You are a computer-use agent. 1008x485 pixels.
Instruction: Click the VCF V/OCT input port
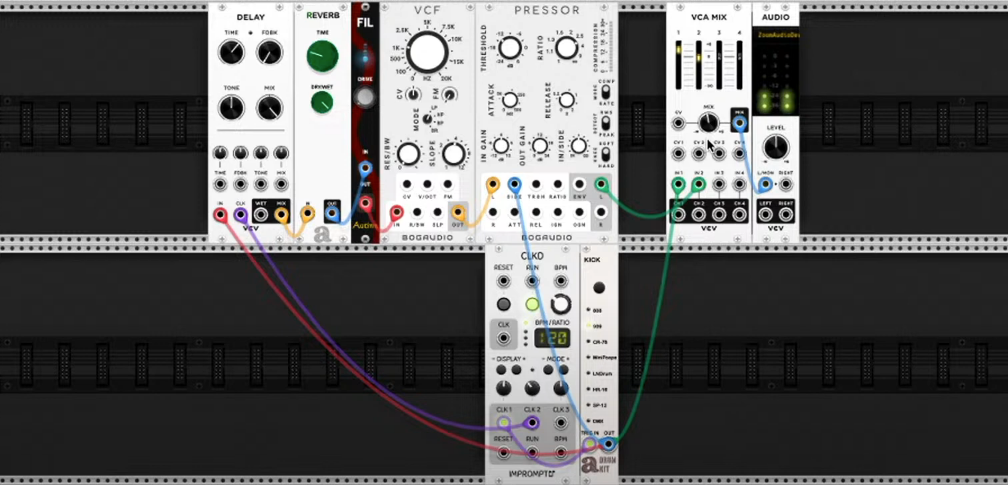427,184
